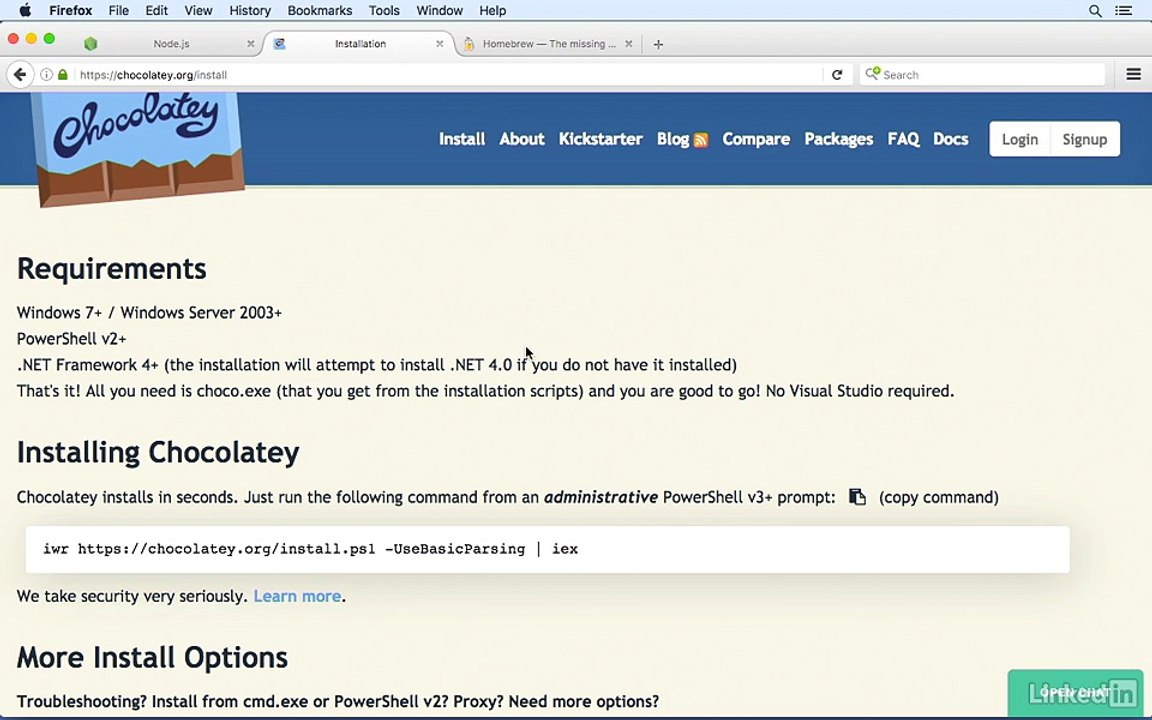Focus the browser Search field
This screenshot has width=1152, height=720.
point(982,74)
